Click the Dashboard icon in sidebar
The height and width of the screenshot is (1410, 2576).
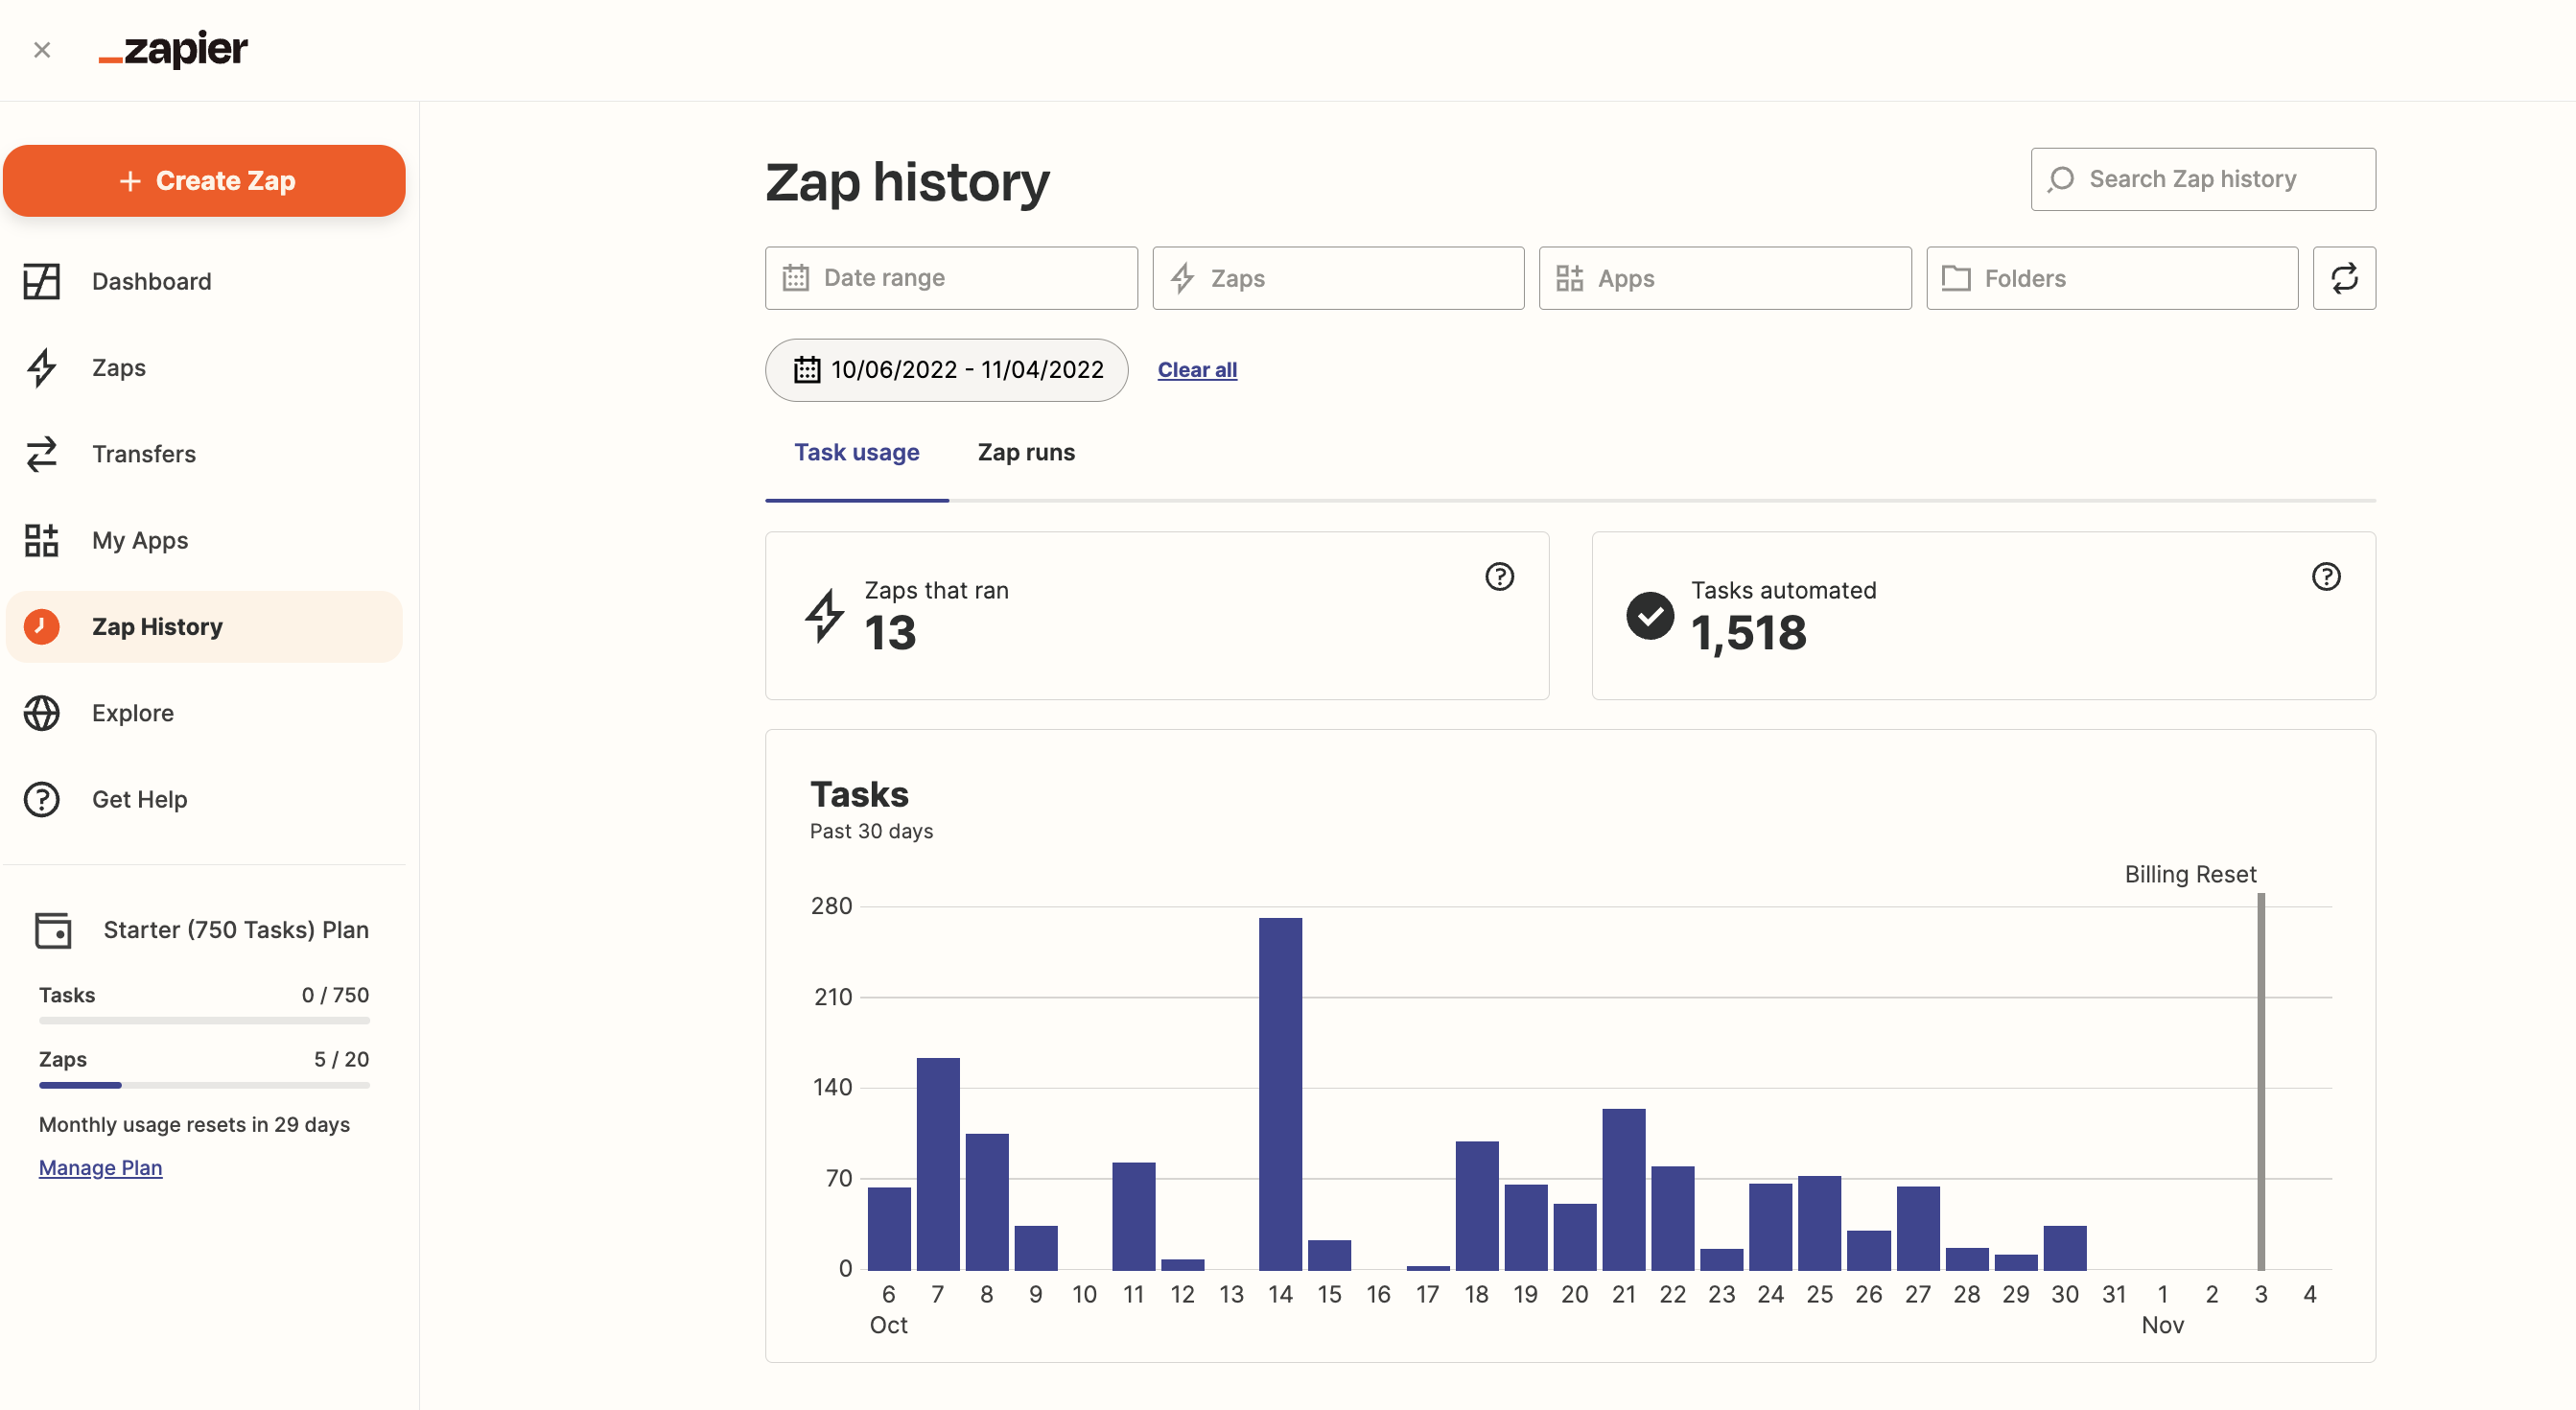41,281
